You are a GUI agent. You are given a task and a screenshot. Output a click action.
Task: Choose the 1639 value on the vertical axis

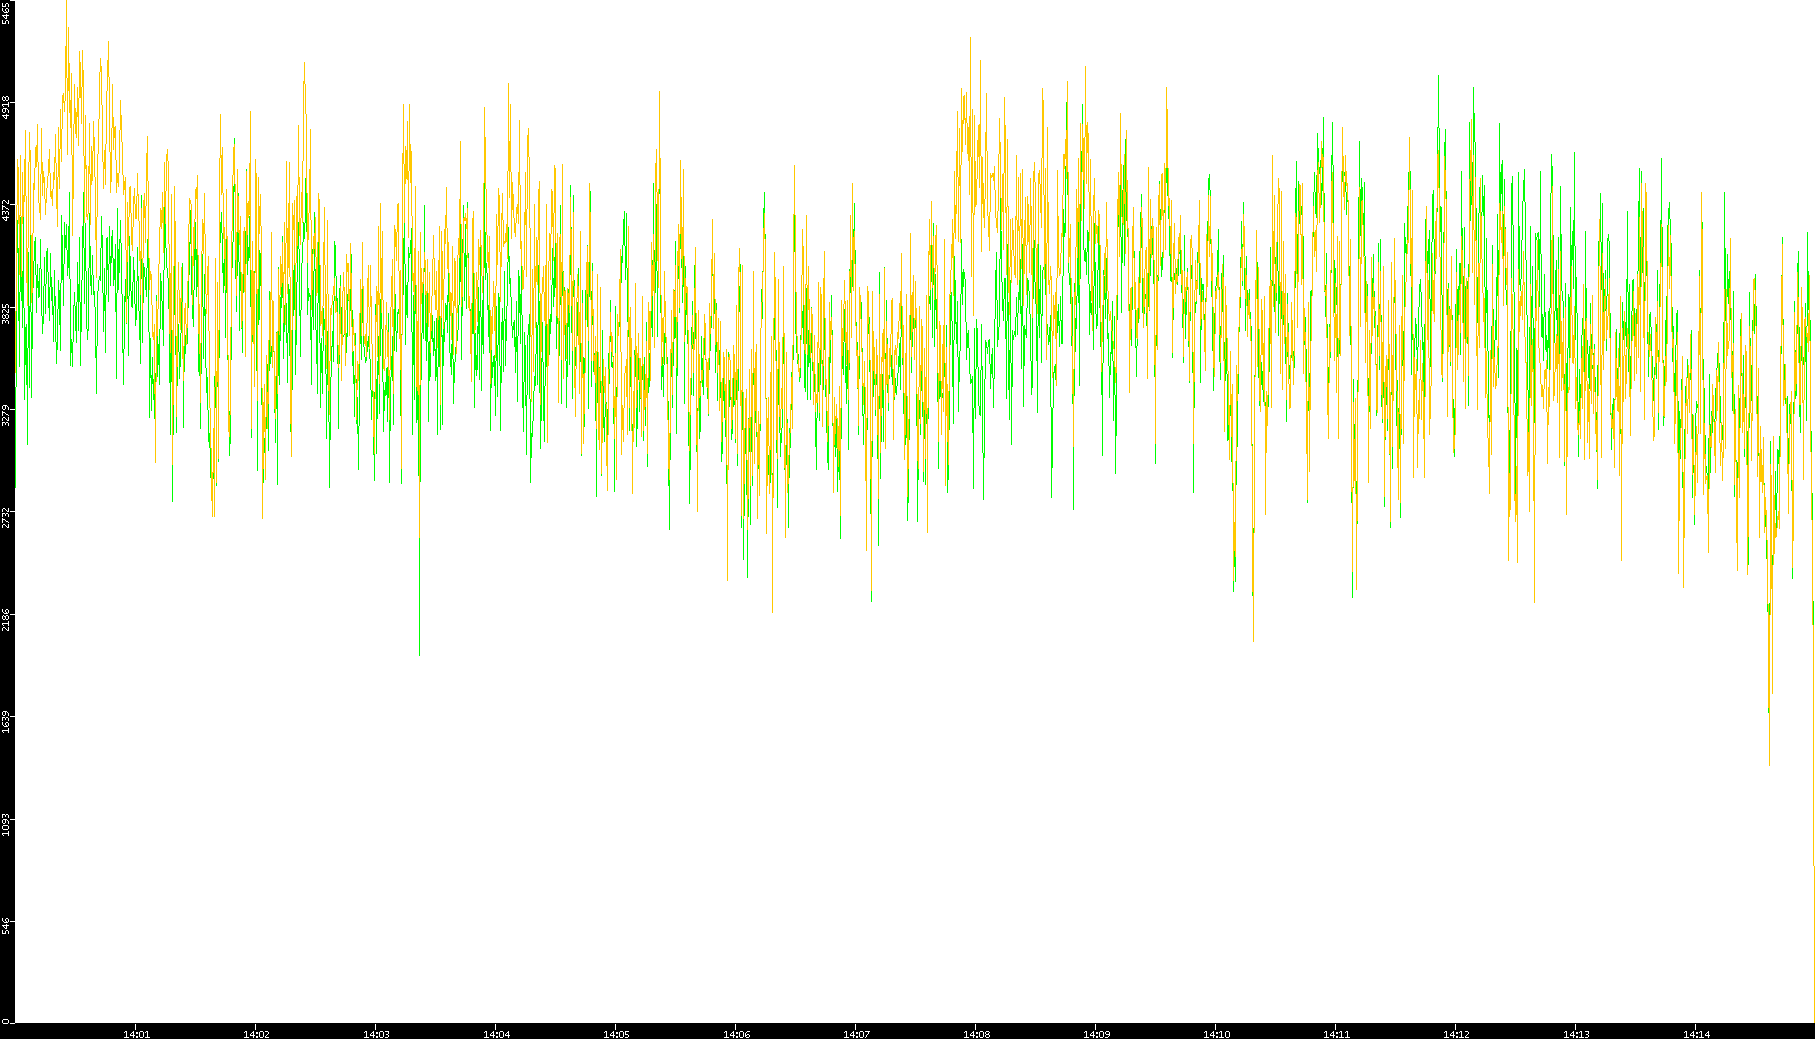click(x=6, y=722)
